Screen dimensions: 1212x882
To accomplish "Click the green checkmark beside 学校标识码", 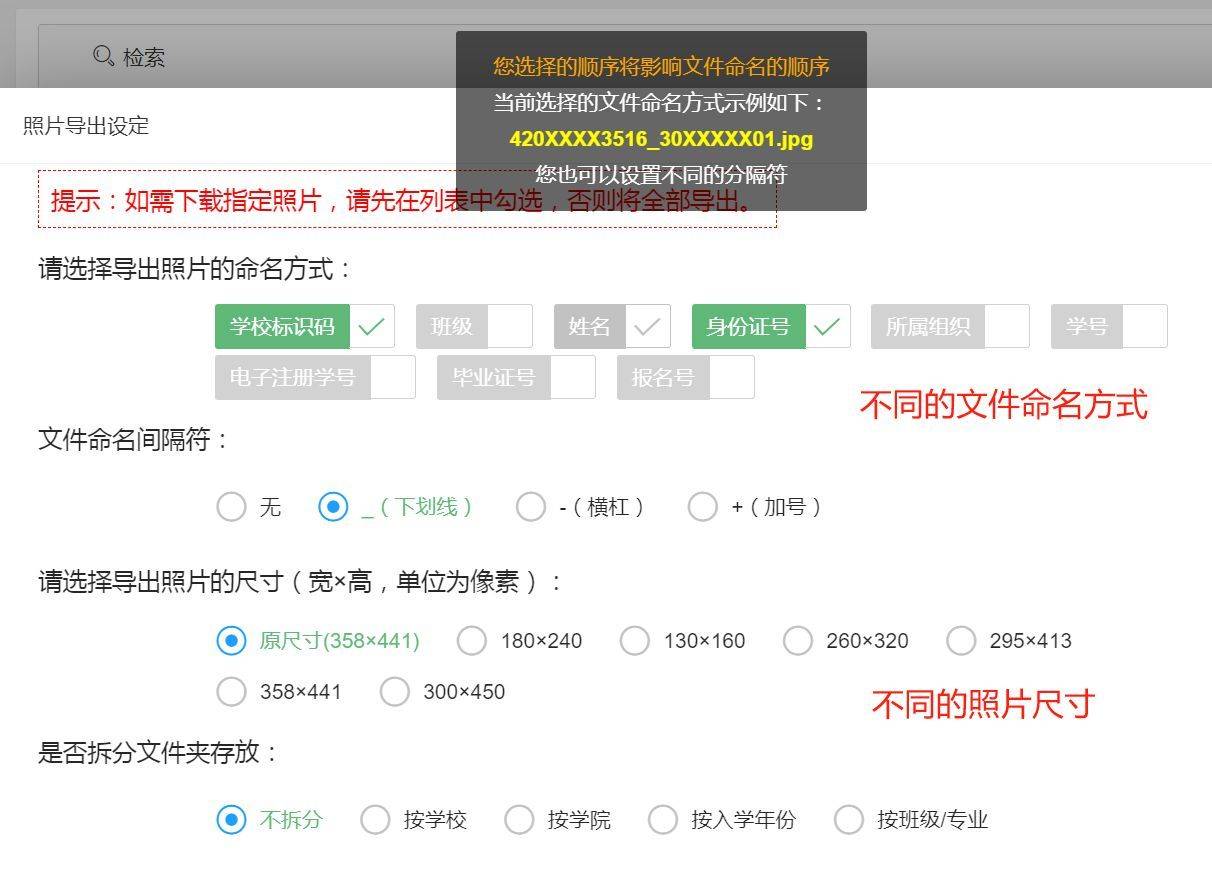I will (x=372, y=326).
